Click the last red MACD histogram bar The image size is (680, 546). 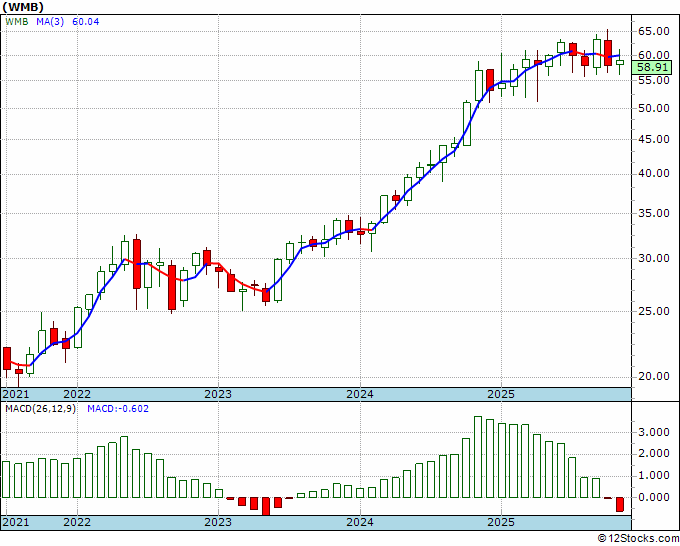click(x=620, y=504)
